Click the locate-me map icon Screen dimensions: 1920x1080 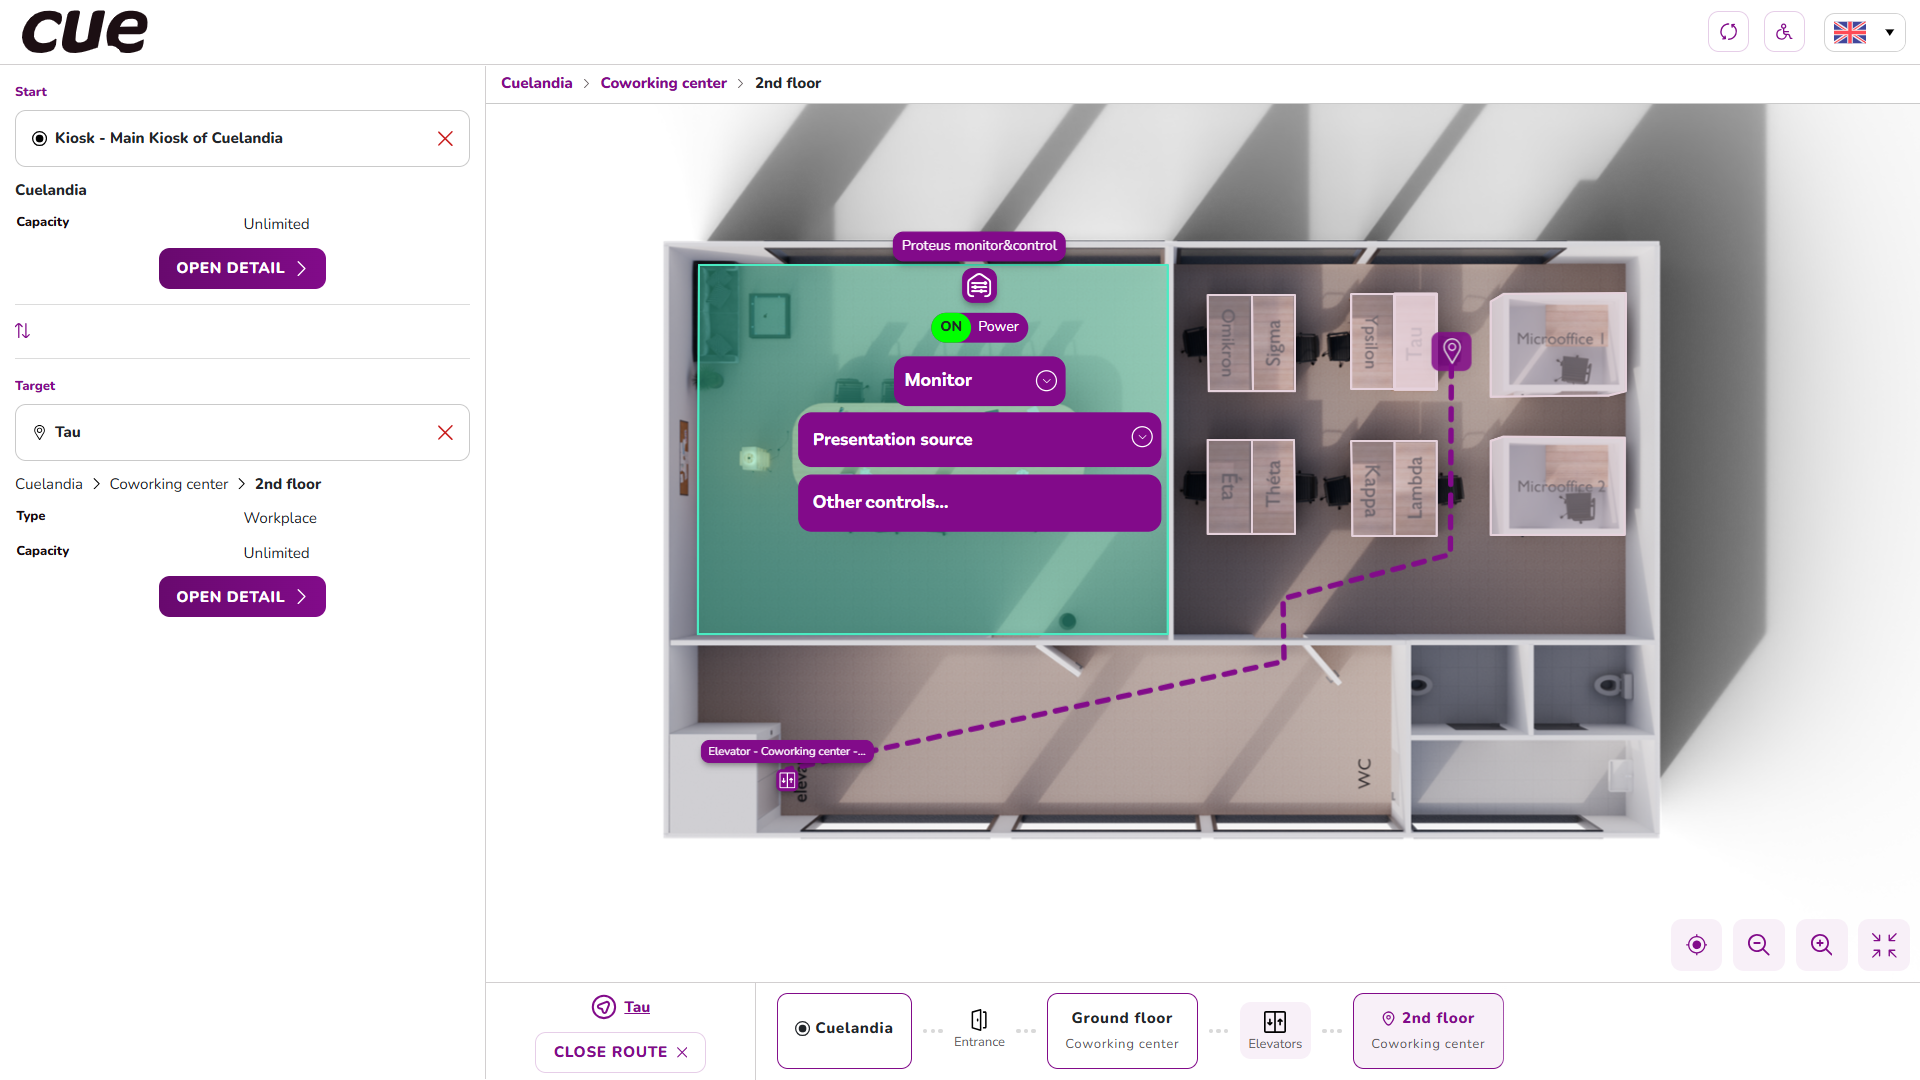[1696, 945]
